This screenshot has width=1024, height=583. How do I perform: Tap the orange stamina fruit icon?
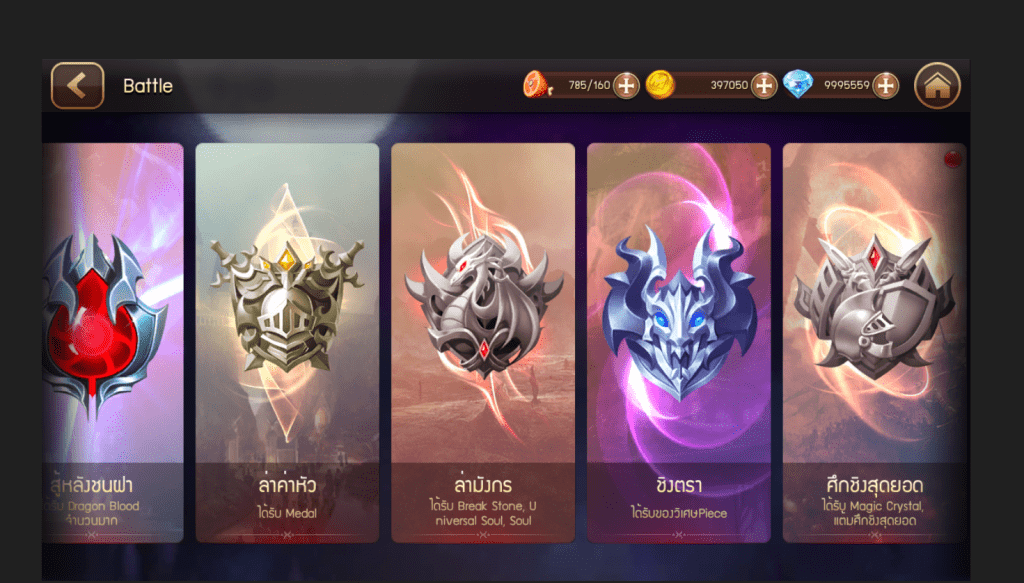point(537,85)
